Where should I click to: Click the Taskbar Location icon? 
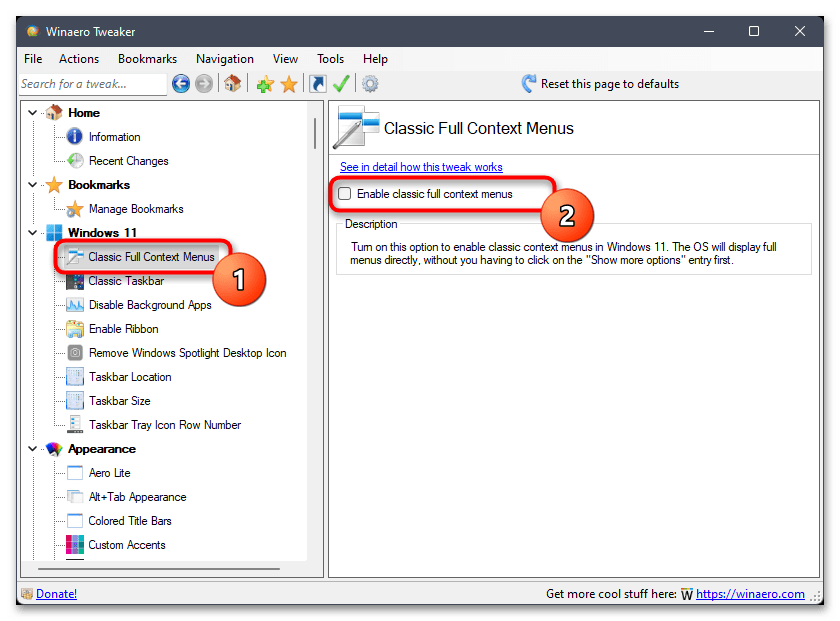pyautogui.click(x=74, y=377)
